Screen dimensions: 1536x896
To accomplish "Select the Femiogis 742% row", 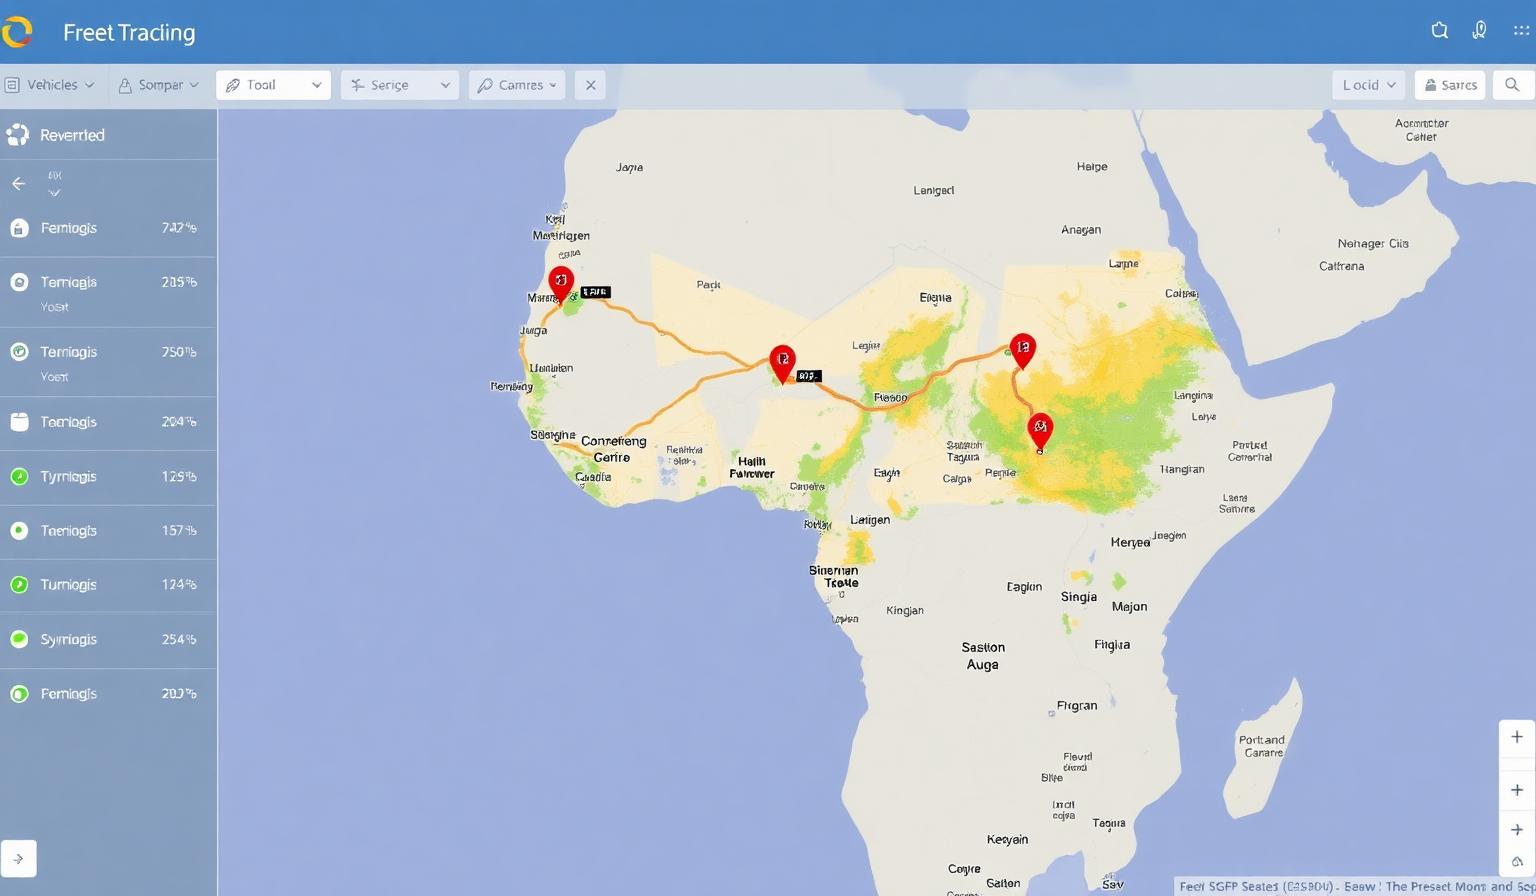I will (x=108, y=228).
